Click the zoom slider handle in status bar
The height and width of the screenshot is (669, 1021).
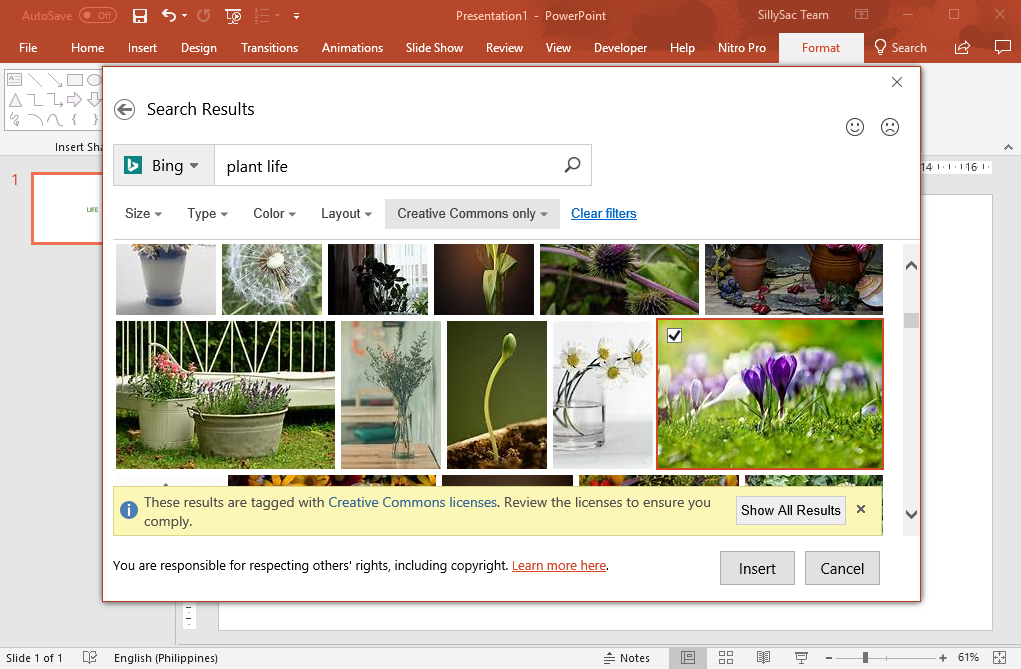pos(865,658)
